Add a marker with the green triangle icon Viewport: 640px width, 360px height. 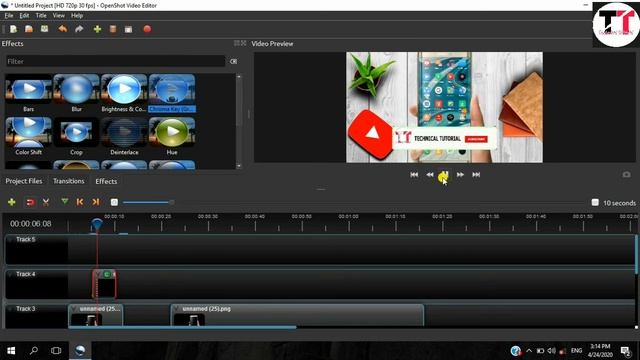(64, 201)
